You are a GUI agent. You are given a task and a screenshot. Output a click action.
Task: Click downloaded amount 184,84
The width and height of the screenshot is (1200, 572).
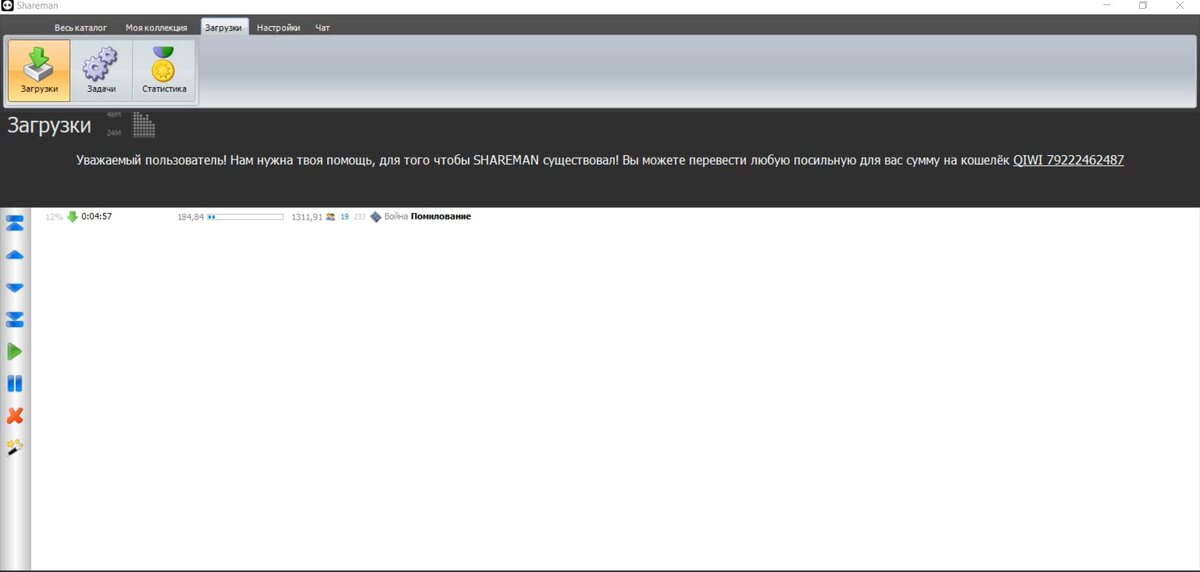point(190,216)
